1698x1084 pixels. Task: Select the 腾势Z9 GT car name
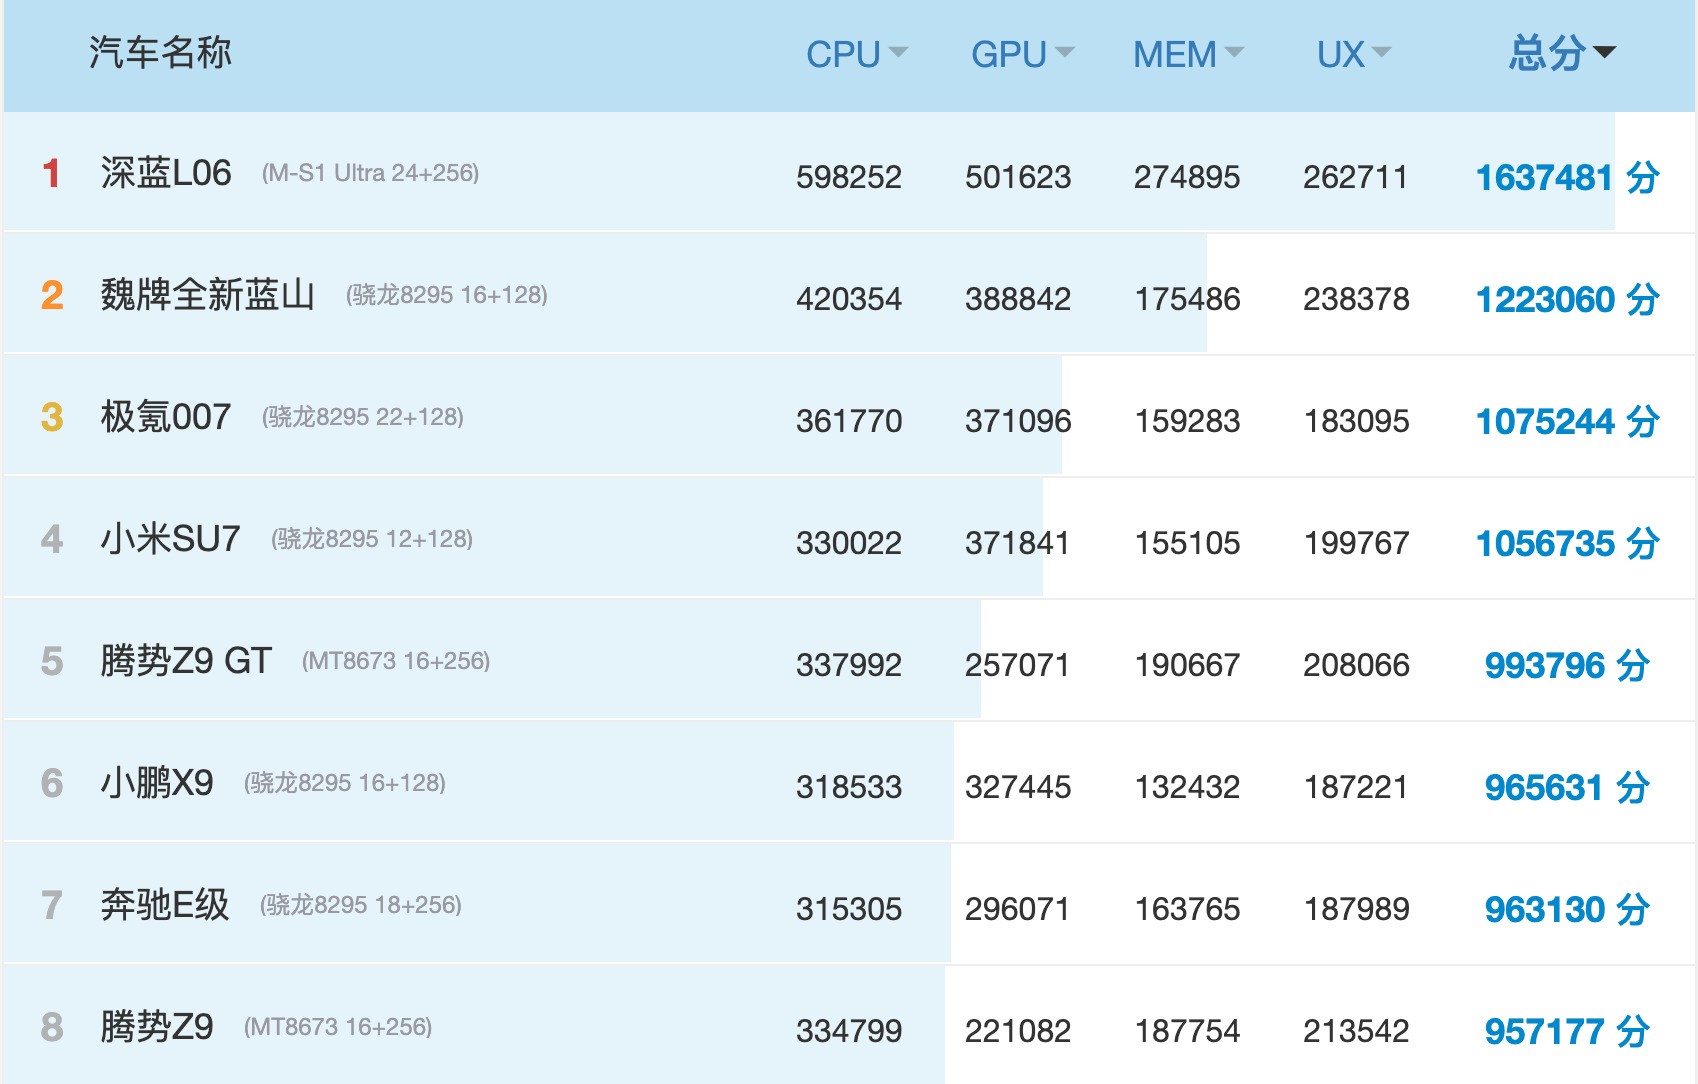tap(186, 661)
